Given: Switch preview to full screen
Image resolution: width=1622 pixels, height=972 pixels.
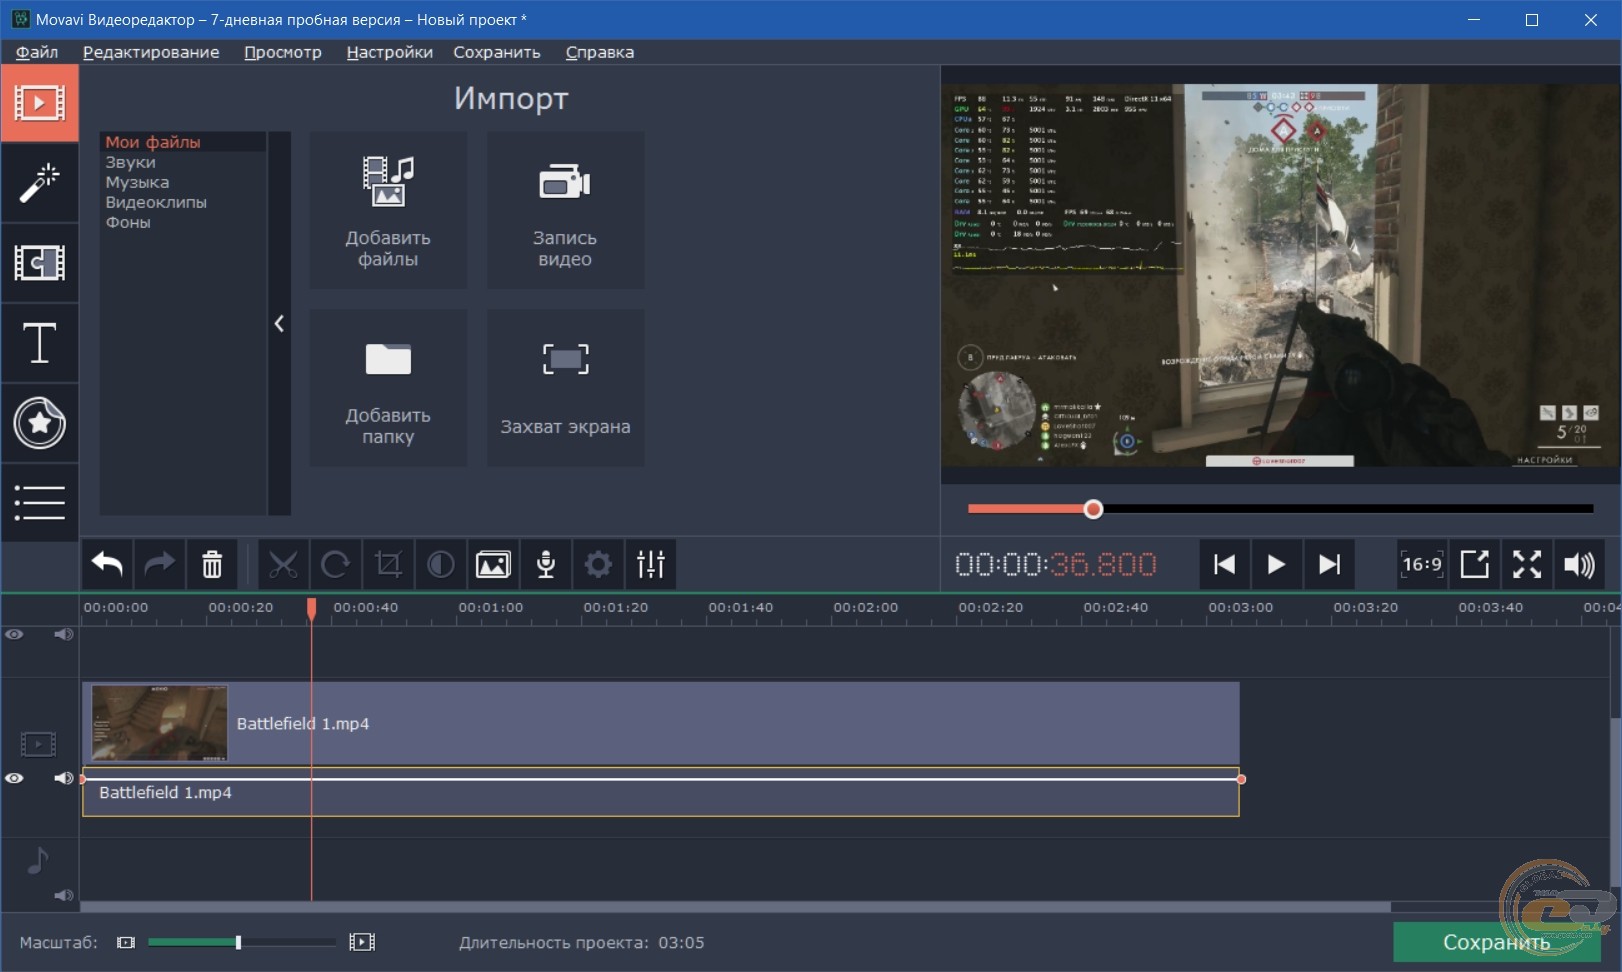Looking at the screenshot, I should tap(1527, 565).
